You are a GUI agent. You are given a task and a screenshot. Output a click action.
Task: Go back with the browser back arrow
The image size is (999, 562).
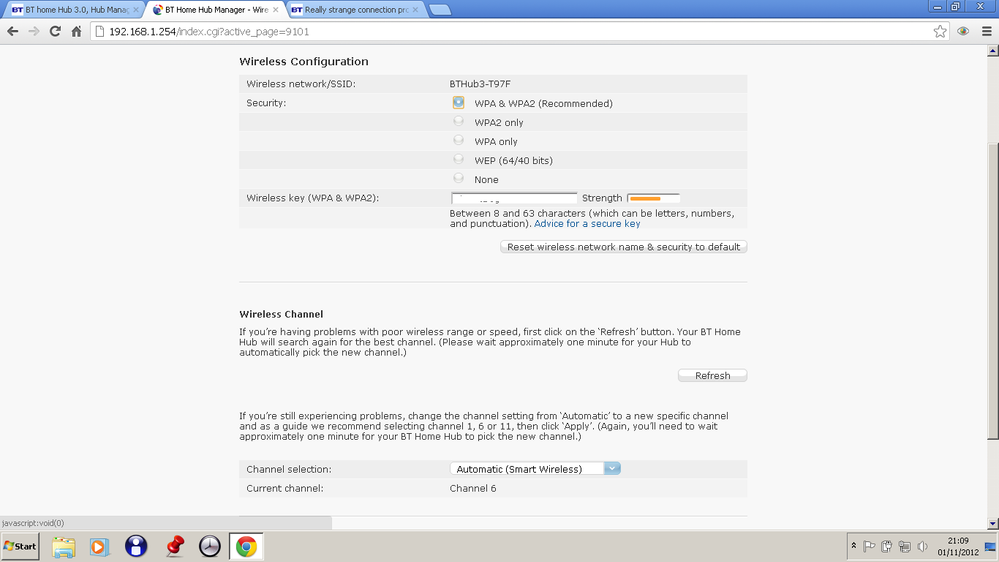click(13, 31)
